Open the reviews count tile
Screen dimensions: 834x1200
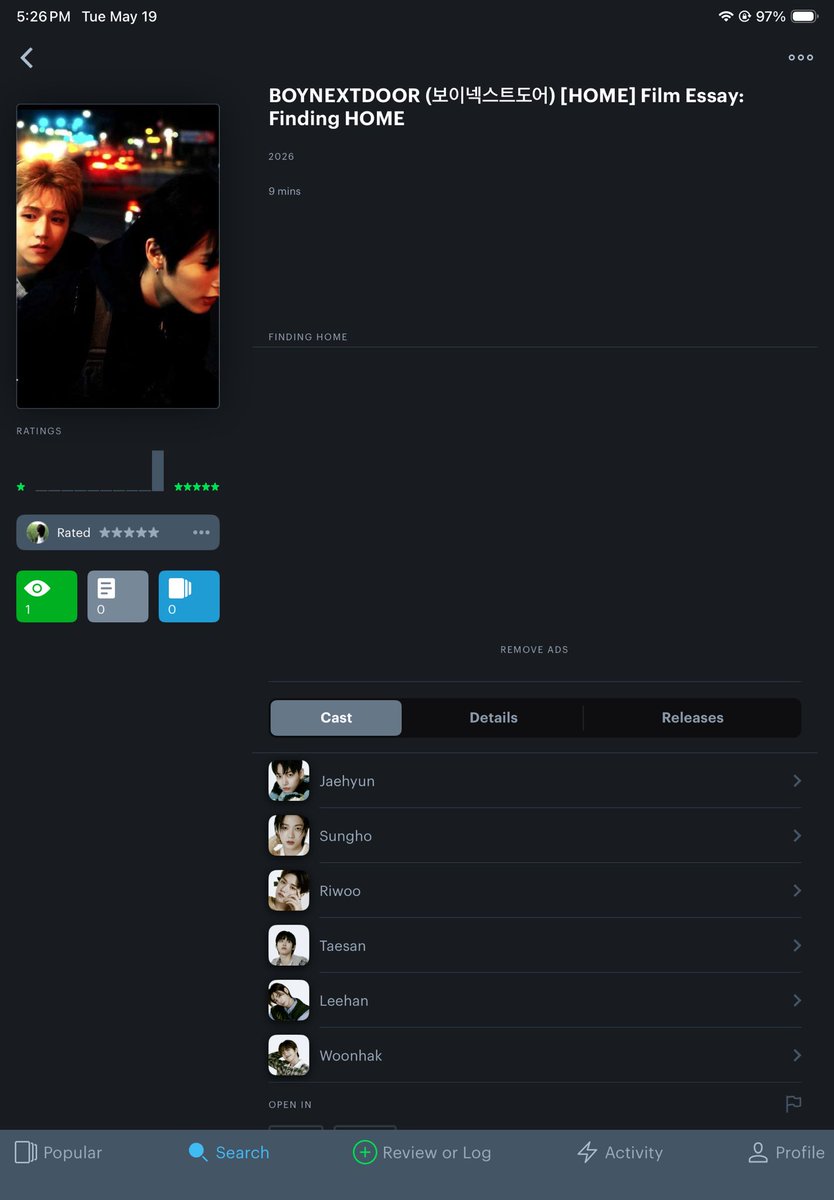[118, 596]
